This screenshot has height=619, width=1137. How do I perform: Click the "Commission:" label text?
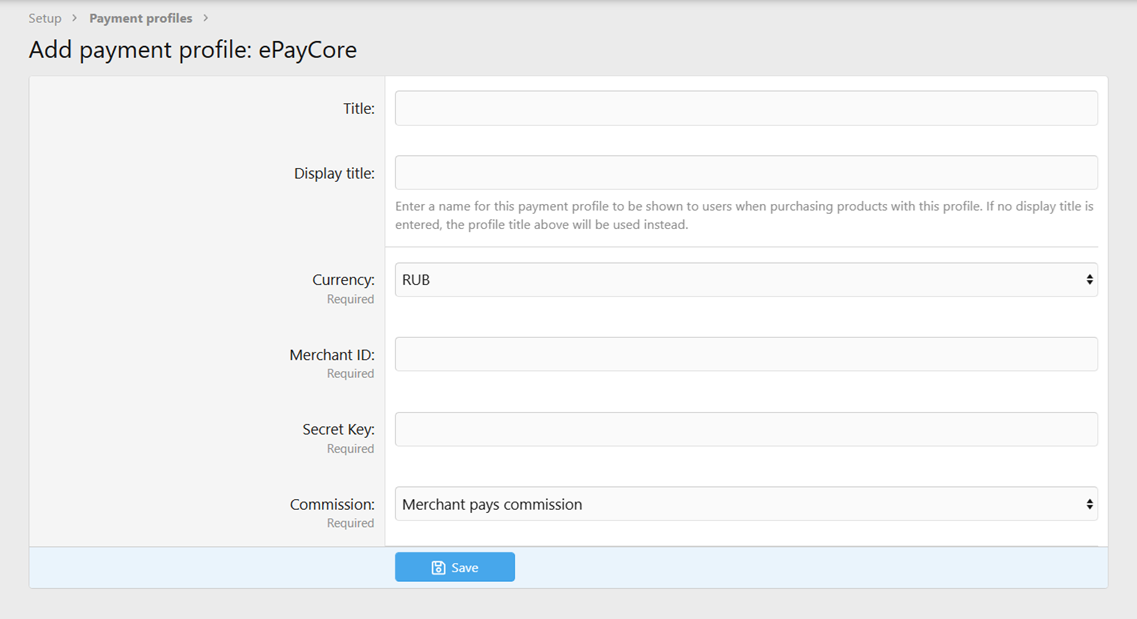332,505
